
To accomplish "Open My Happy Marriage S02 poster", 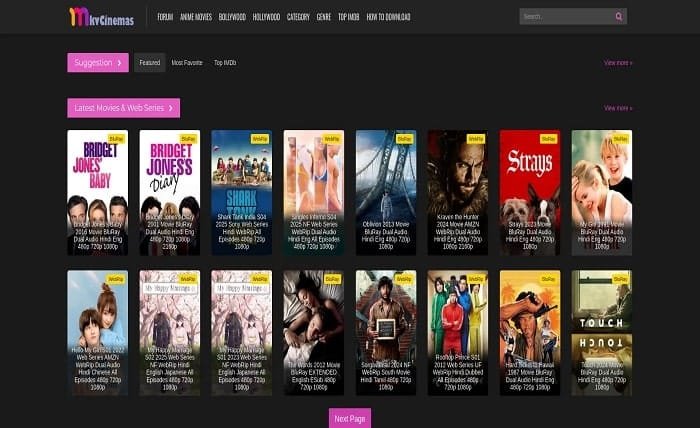I will tap(170, 332).
